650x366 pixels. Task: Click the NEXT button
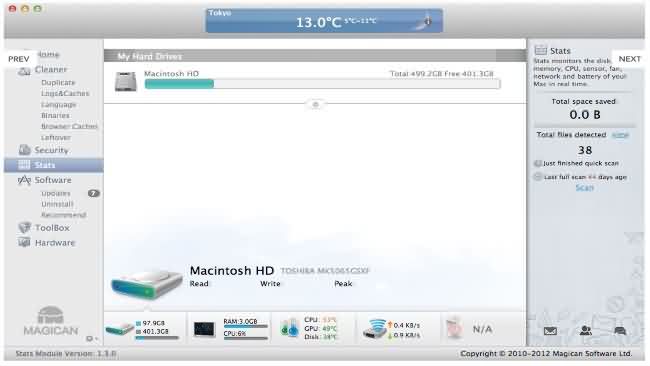629,59
